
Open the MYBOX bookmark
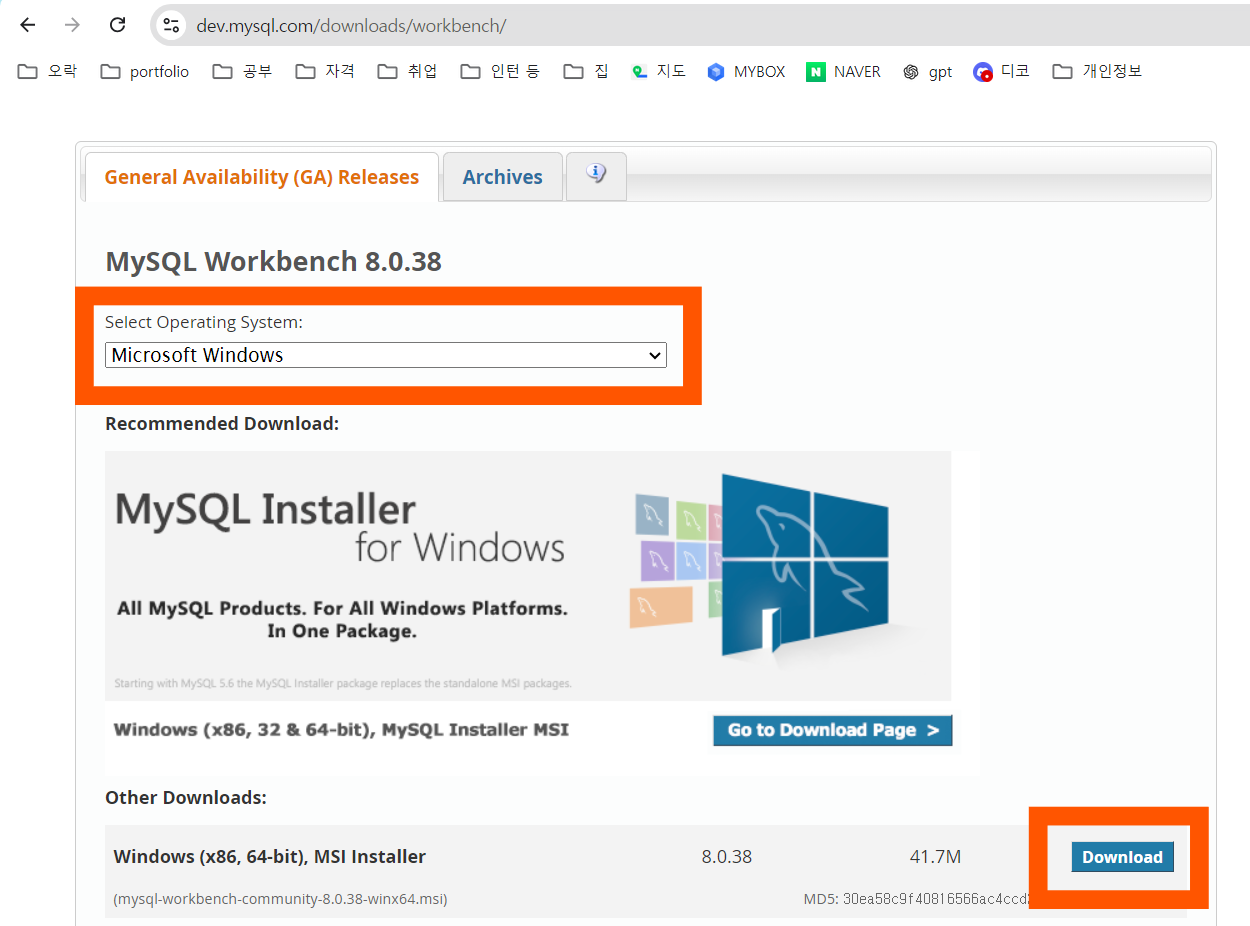[746, 72]
